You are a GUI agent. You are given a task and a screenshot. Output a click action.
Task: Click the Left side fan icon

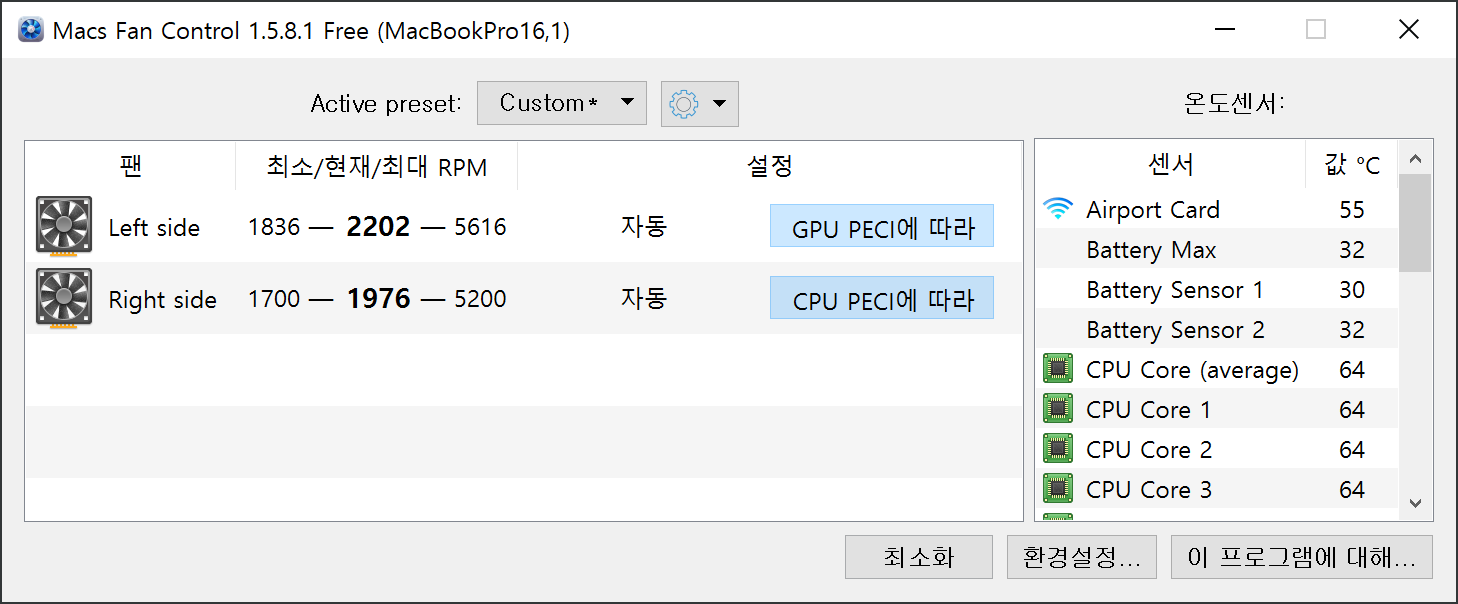pos(64,226)
